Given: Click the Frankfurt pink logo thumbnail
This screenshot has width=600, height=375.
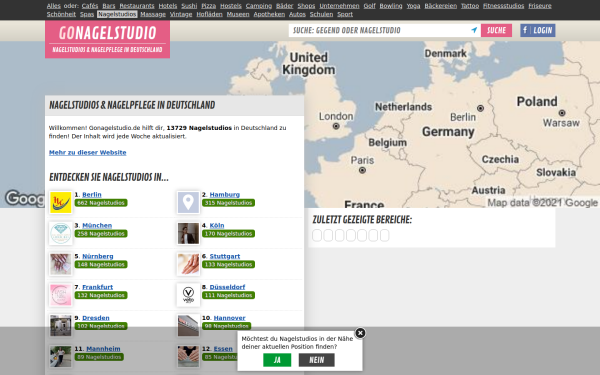Looking at the screenshot, I should (60, 295).
